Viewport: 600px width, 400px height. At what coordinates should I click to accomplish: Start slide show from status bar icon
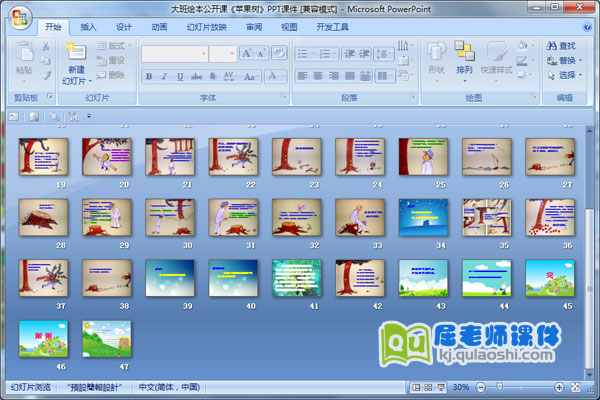pos(441,387)
